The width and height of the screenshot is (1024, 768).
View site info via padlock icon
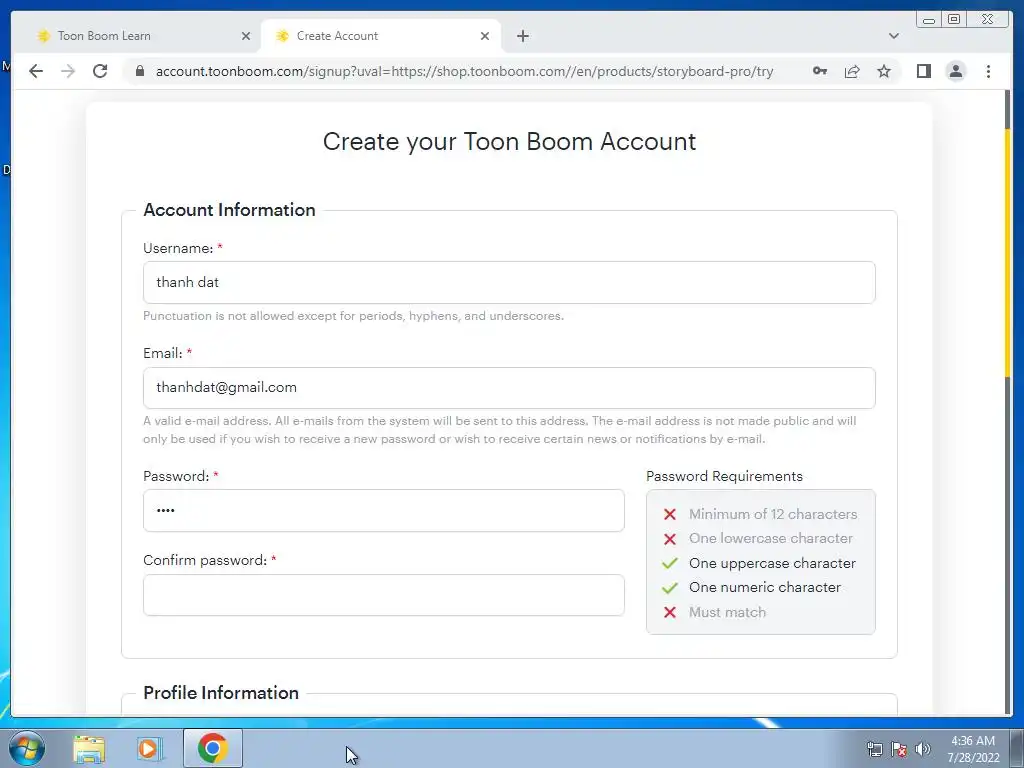pyautogui.click(x=139, y=71)
